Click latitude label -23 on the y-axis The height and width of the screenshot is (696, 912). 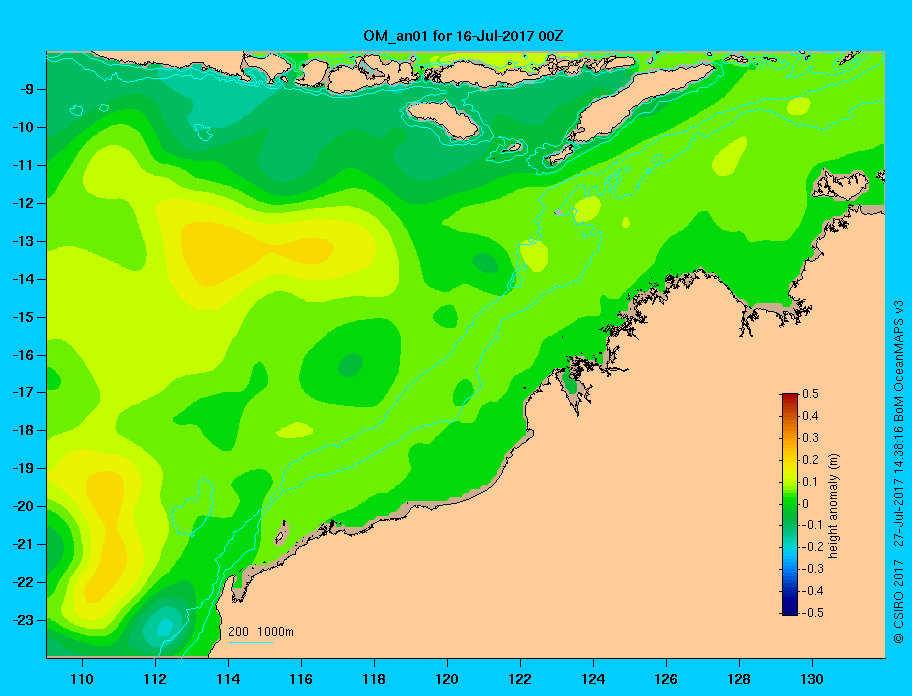tap(21, 620)
